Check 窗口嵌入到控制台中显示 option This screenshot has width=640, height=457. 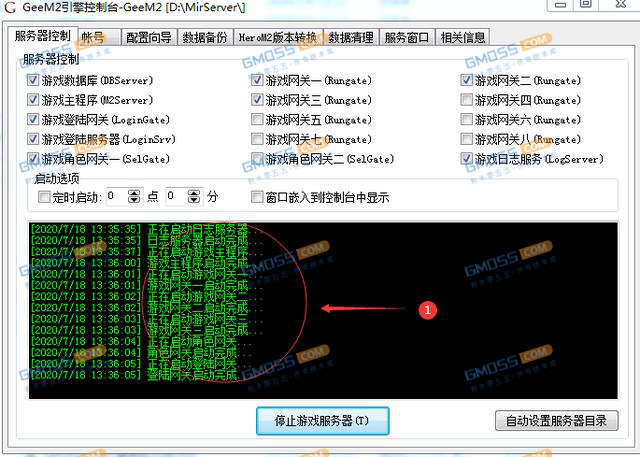point(257,197)
